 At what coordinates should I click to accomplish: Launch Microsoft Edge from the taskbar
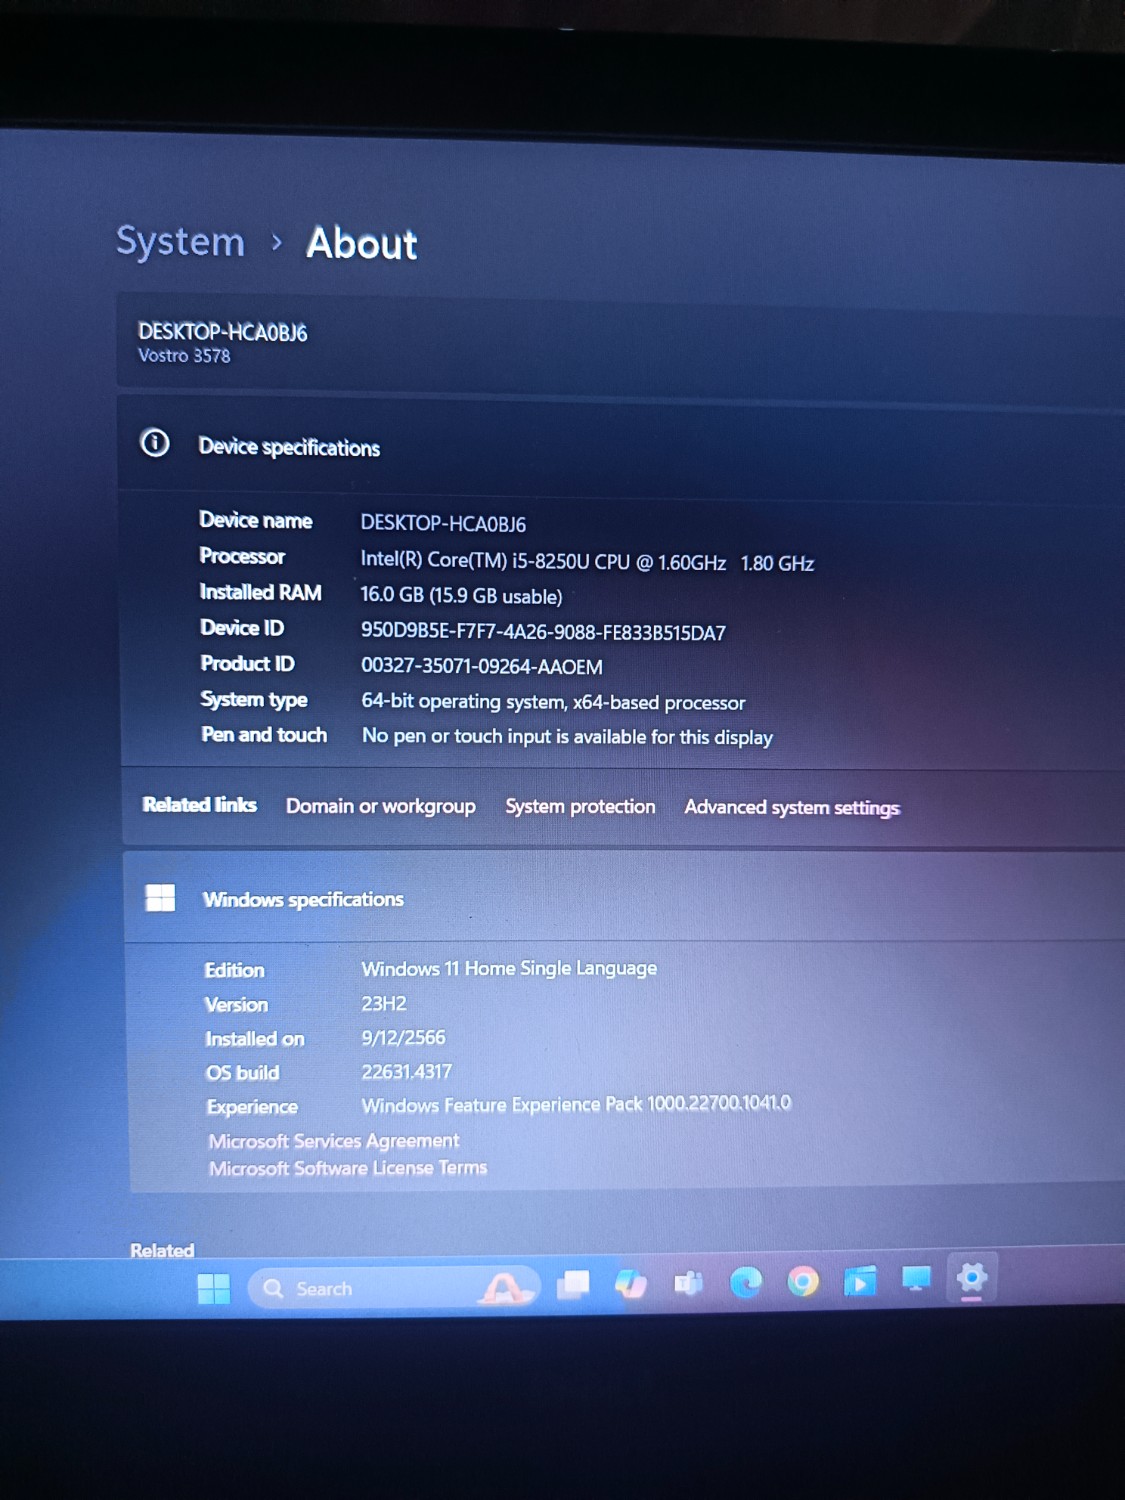(745, 1281)
